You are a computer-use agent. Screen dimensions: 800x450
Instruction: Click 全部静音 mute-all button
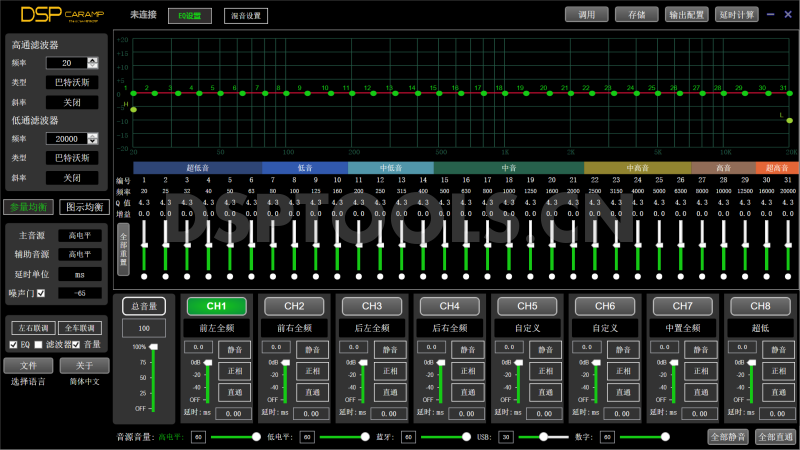[728, 437]
